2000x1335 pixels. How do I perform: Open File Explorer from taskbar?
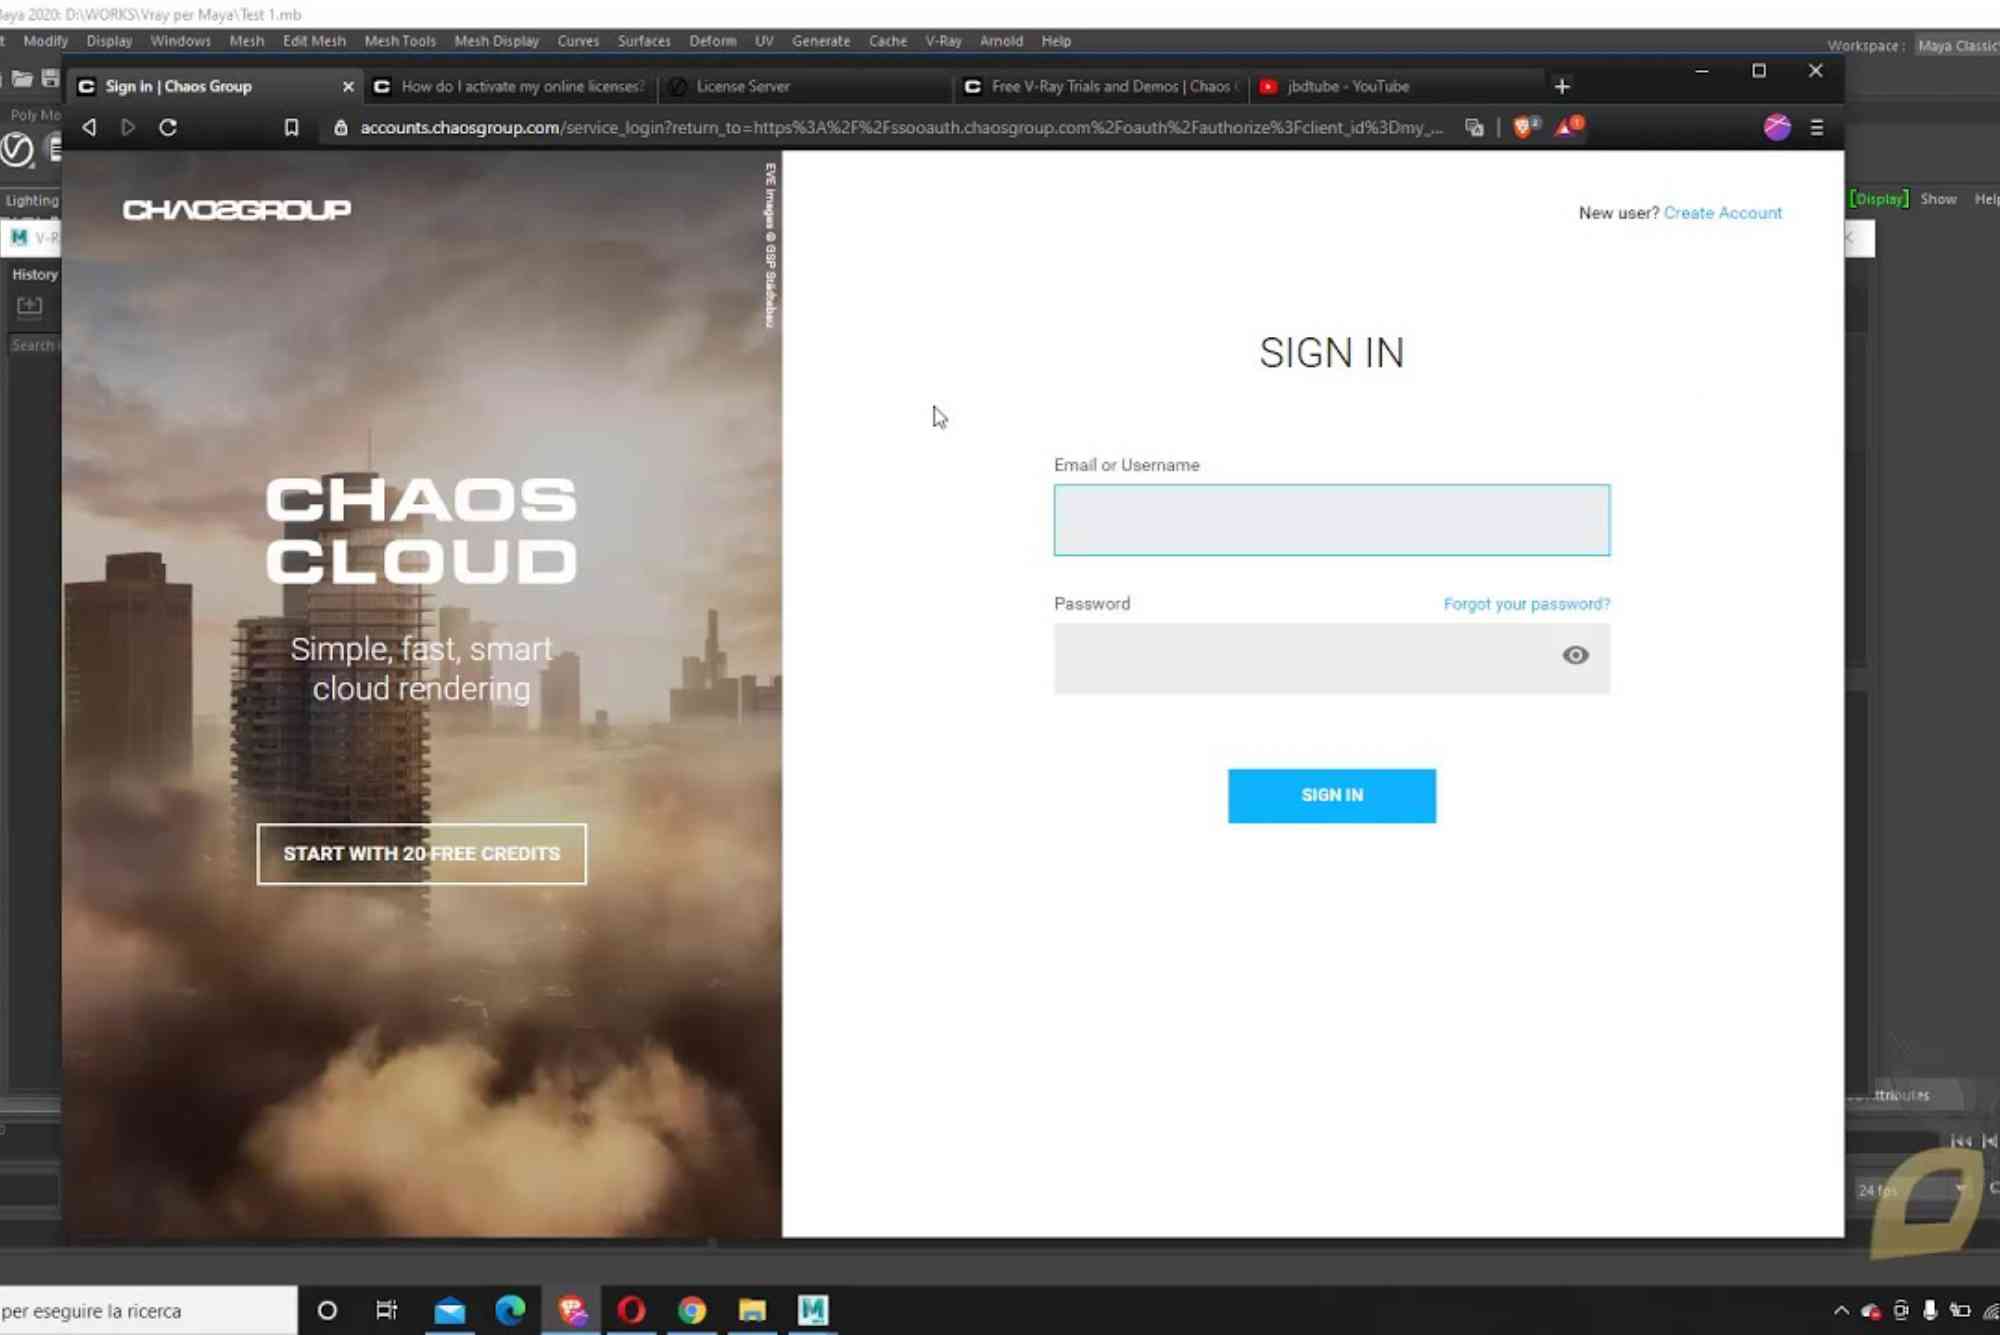coord(752,1310)
